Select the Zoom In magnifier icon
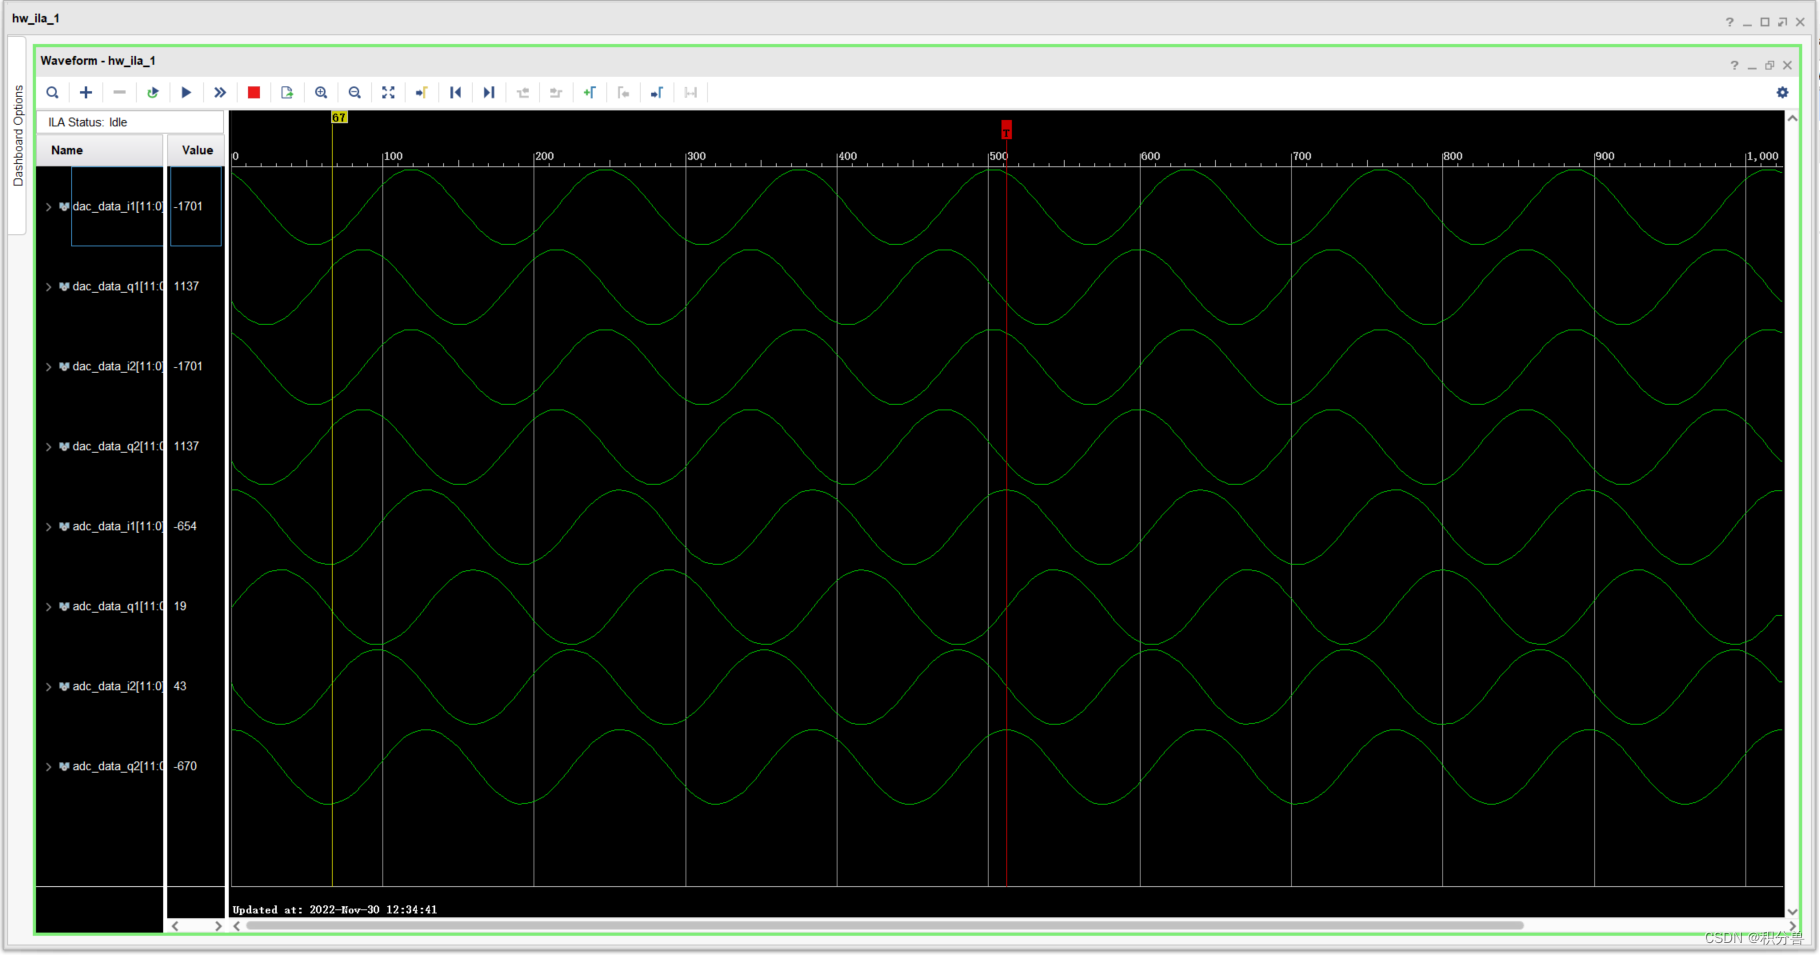Image resolution: width=1820 pixels, height=955 pixels. (321, 92)
